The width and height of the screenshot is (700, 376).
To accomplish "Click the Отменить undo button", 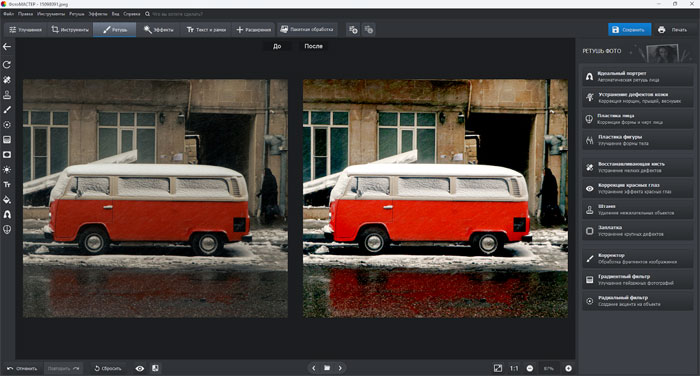I will pos(22,368).
